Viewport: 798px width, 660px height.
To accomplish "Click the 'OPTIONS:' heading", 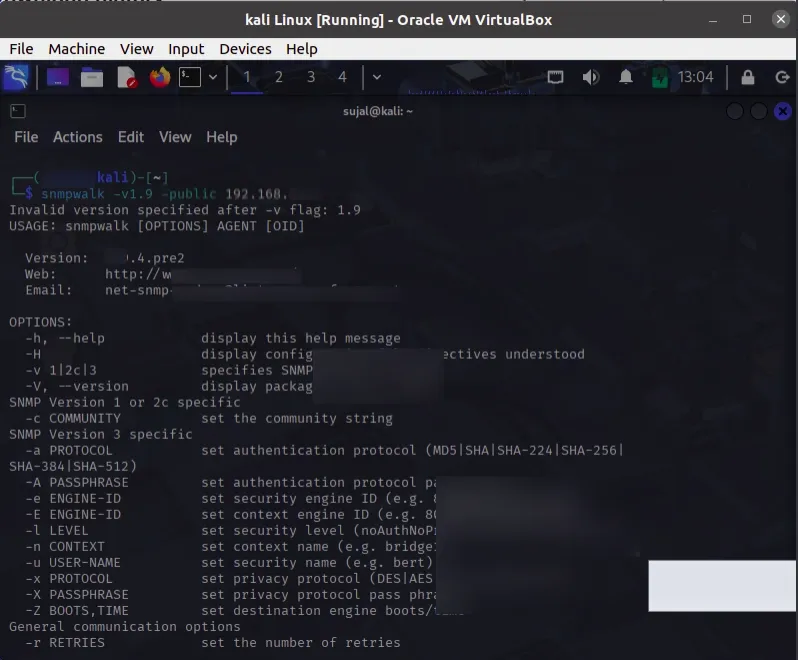I will (x=41, y=322).
